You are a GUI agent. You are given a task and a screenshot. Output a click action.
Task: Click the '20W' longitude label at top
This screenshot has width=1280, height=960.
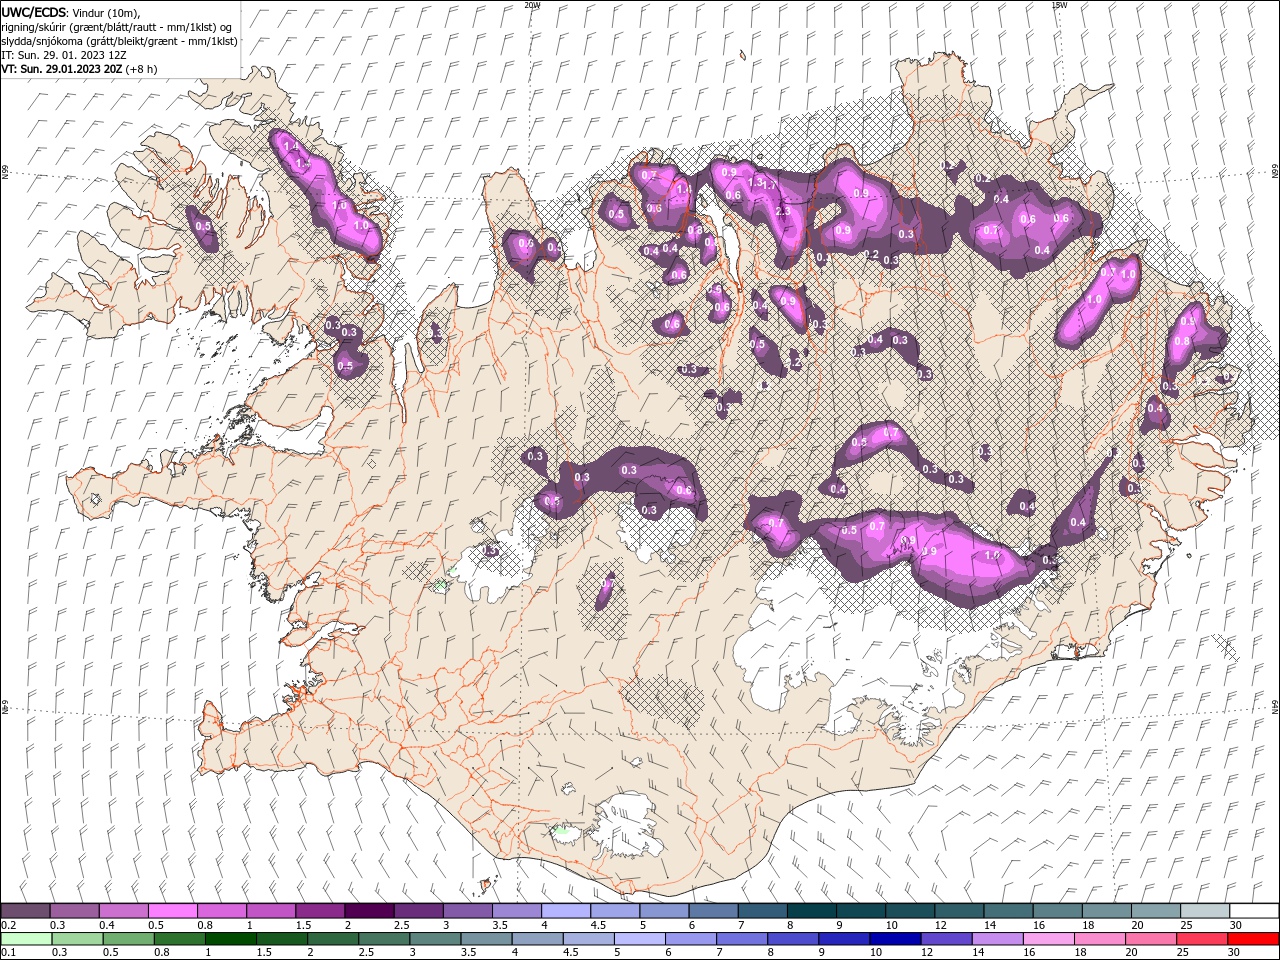pyautogui.click(x=532, y=5)
